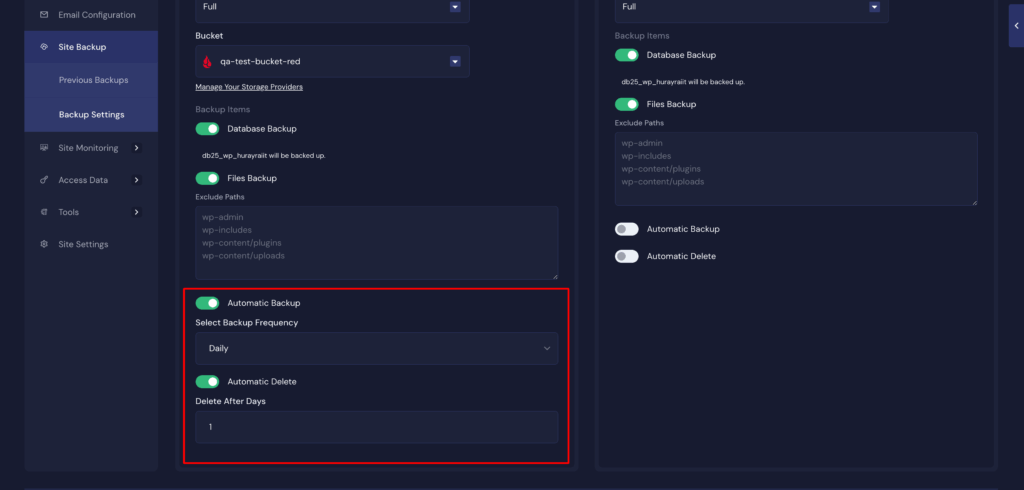Screen dimensions: 1024x490
Task: Expand the Access Data submenu arrow
Action: (136, 180)
